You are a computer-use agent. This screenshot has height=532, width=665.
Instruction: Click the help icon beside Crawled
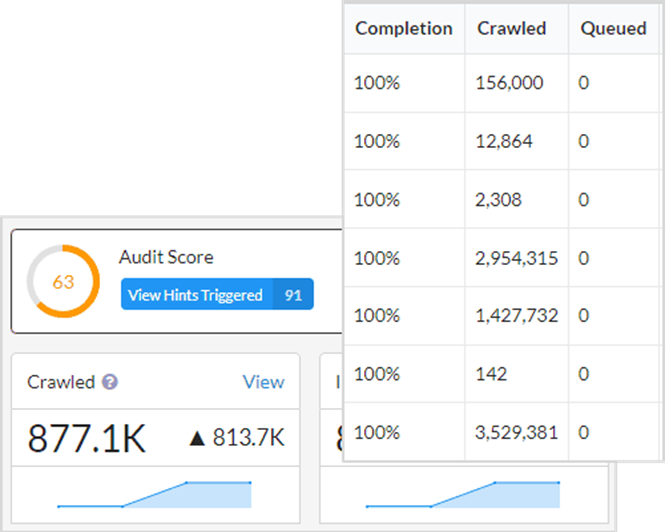(x=110, y=382)
